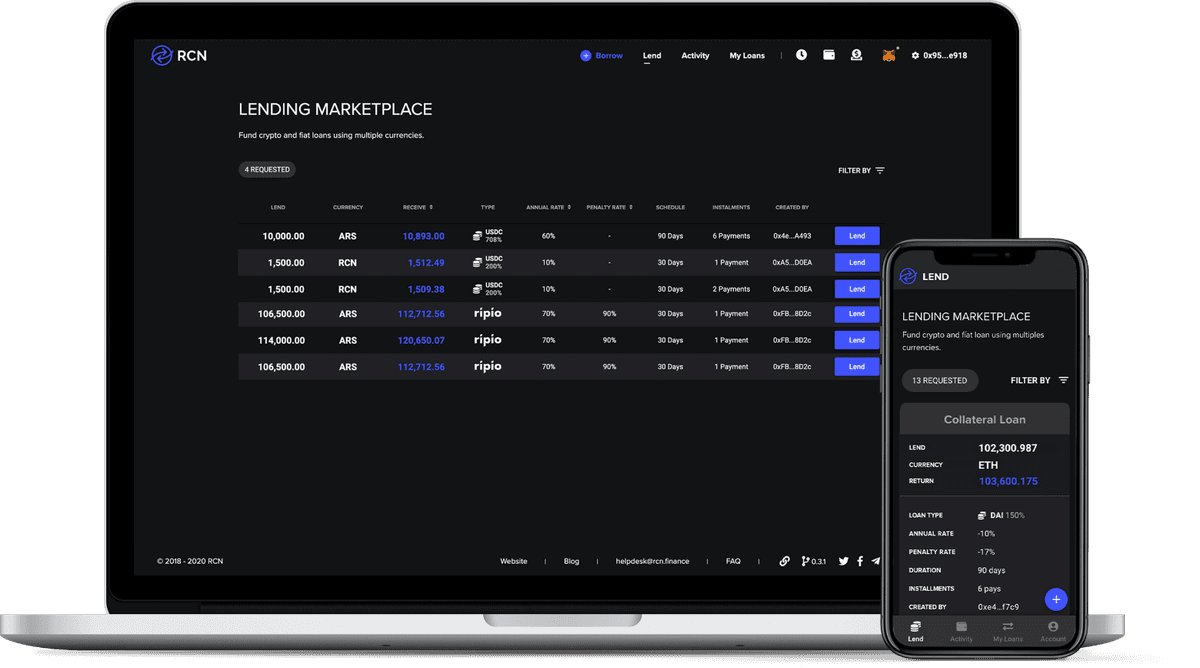Tap the blue plus floating button on mobile
1200x668 pixels.
(x=1056, y=599)
